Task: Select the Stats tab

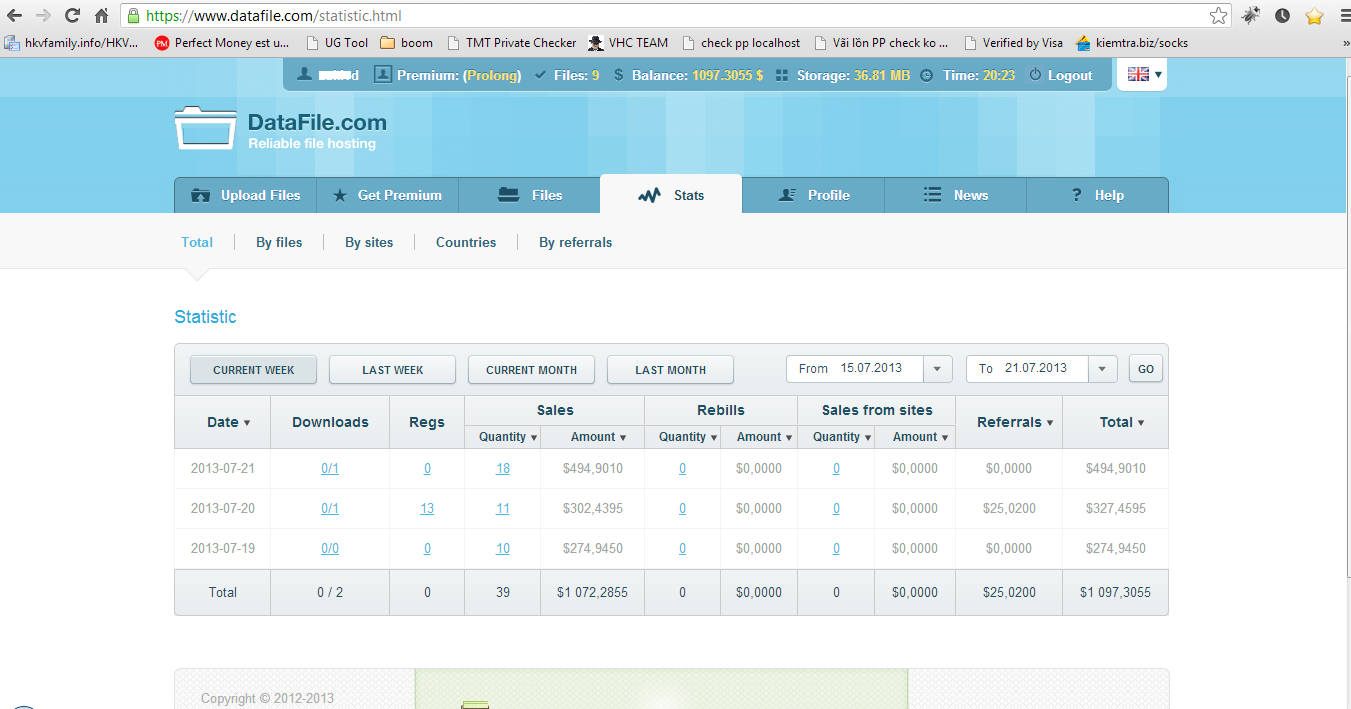Action: (671, 195)
